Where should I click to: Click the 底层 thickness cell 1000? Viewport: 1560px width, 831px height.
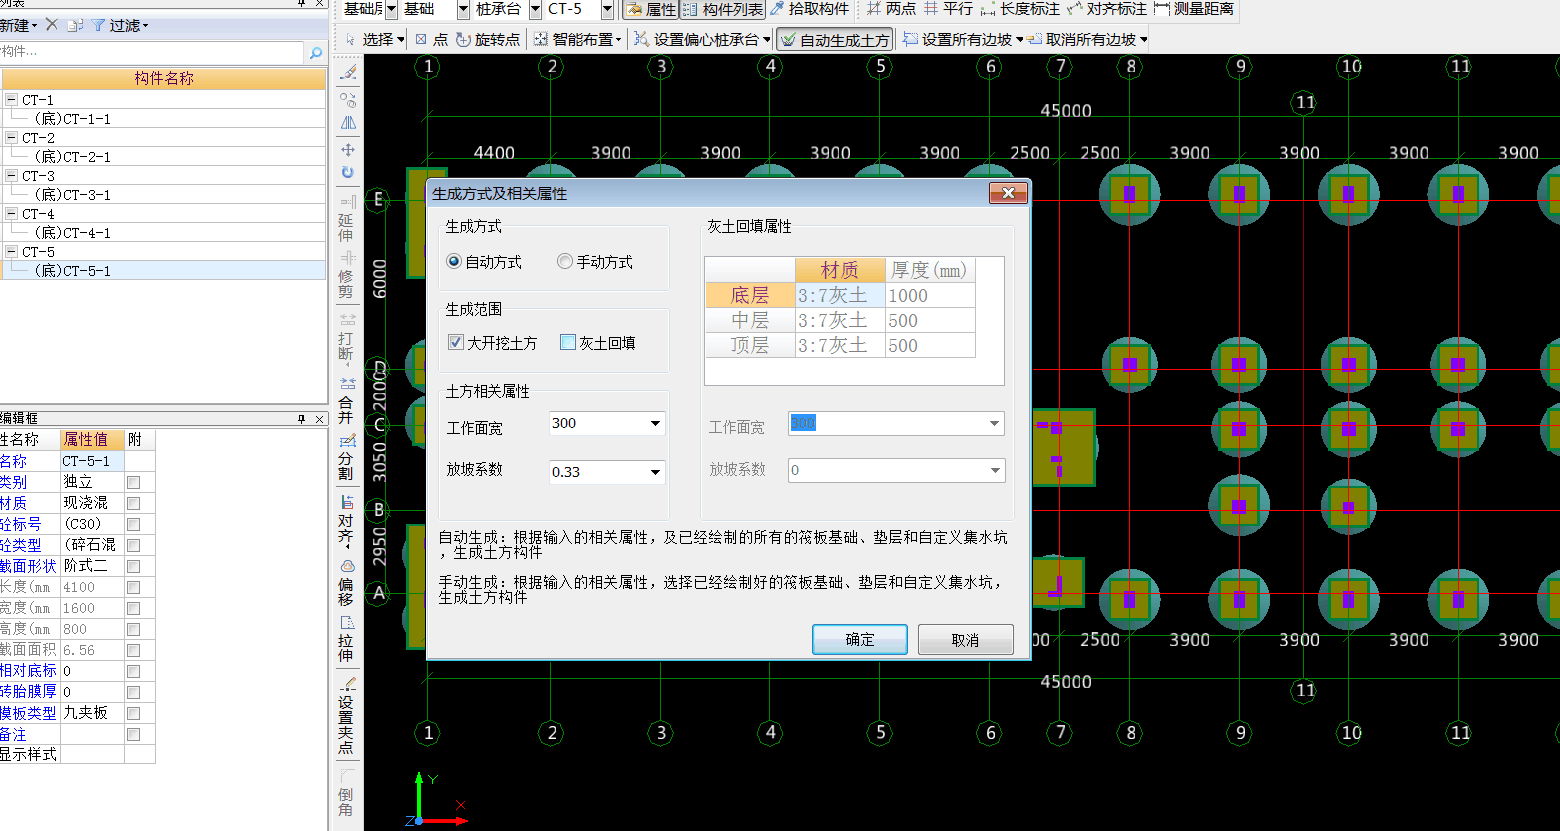[x=930, y=296]
